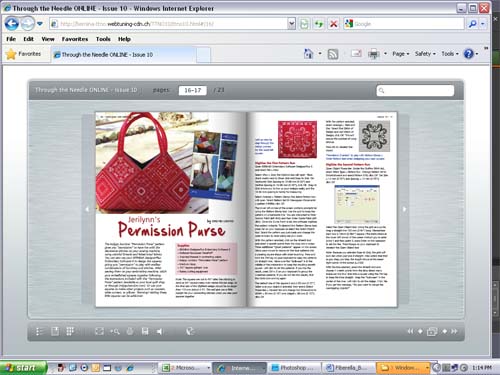Click the Read Mail icon

tap(356, 54)
